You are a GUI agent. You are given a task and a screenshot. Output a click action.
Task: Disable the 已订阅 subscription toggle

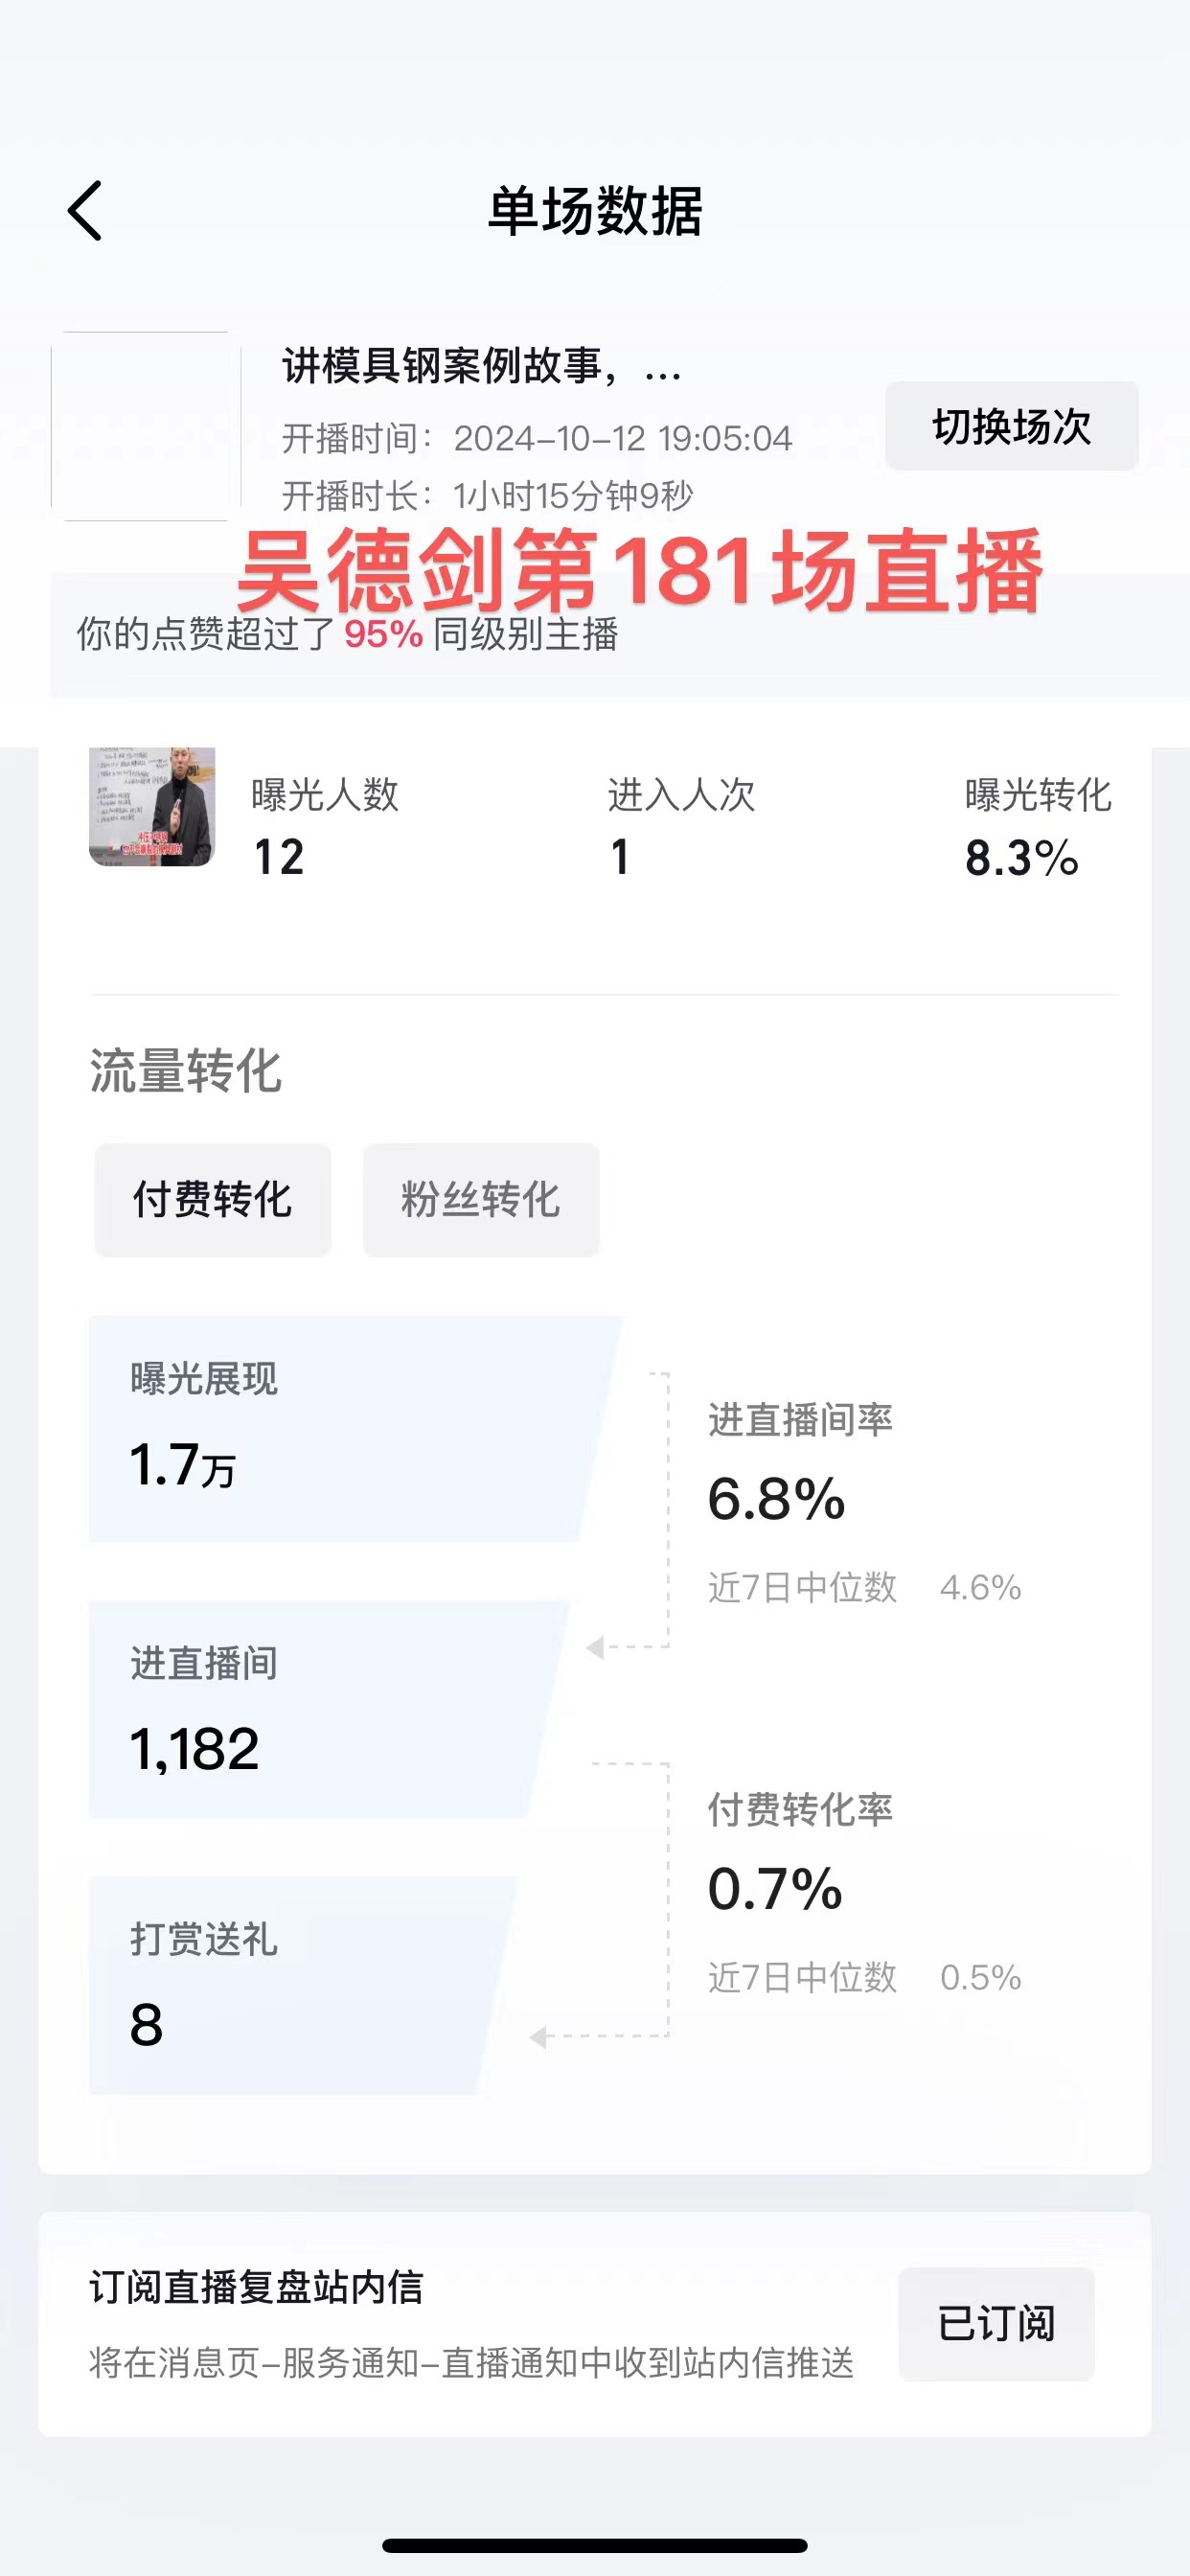[995, 2322]
